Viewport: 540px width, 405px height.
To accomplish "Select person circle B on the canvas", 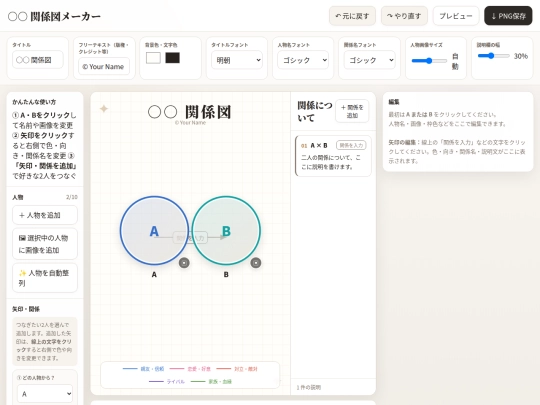I will click(x=226, y=231).
